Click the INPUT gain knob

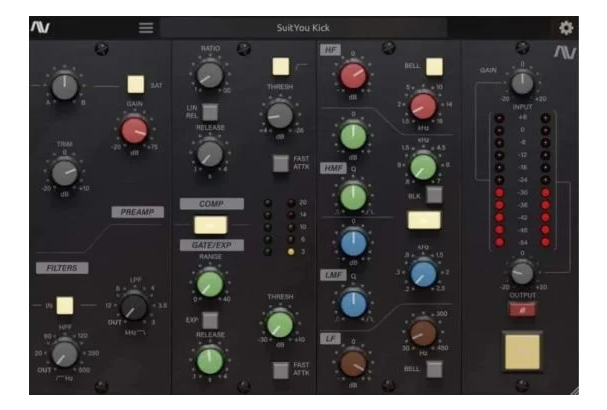coord(522,84)
